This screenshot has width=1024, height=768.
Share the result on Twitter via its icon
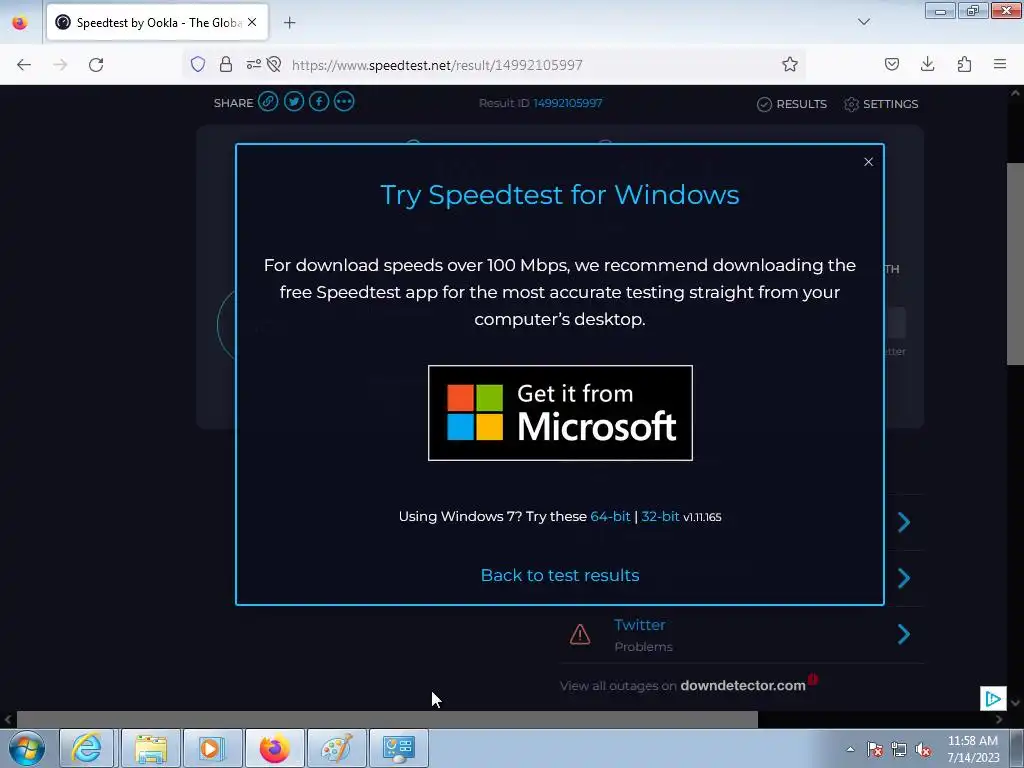tap(294, 102)
